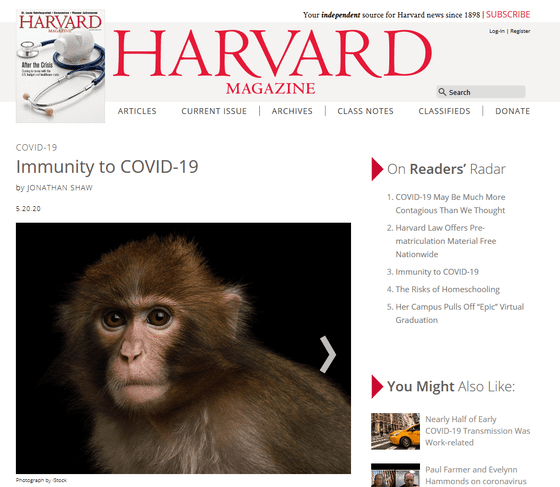Image resolution: width=560 pixels, height=487 pixels.
Task: Open the Paul Farmer video thumbnail
Action: pyautogui.click(x=395, y=475)
